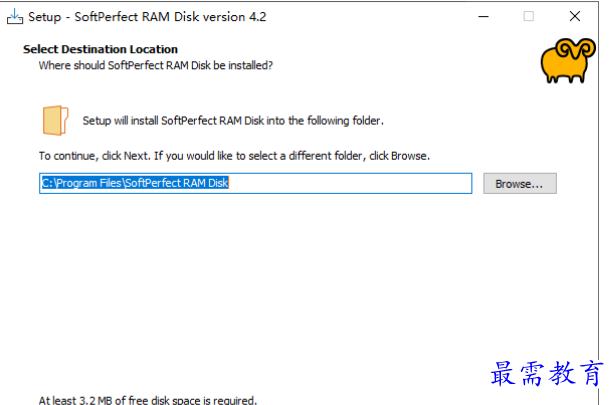Close the SoftPerfect RAM Disk setup window

coord(575,16)
